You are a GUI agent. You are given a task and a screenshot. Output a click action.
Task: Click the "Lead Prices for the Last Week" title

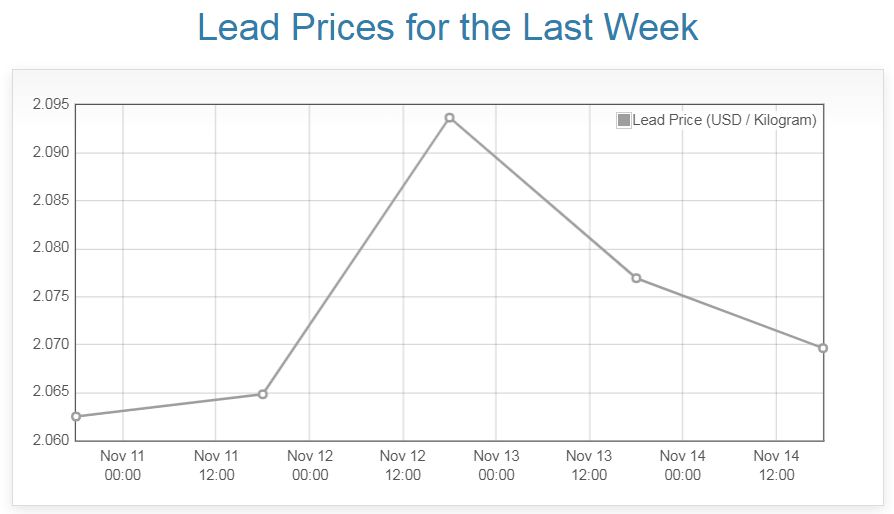447,27
